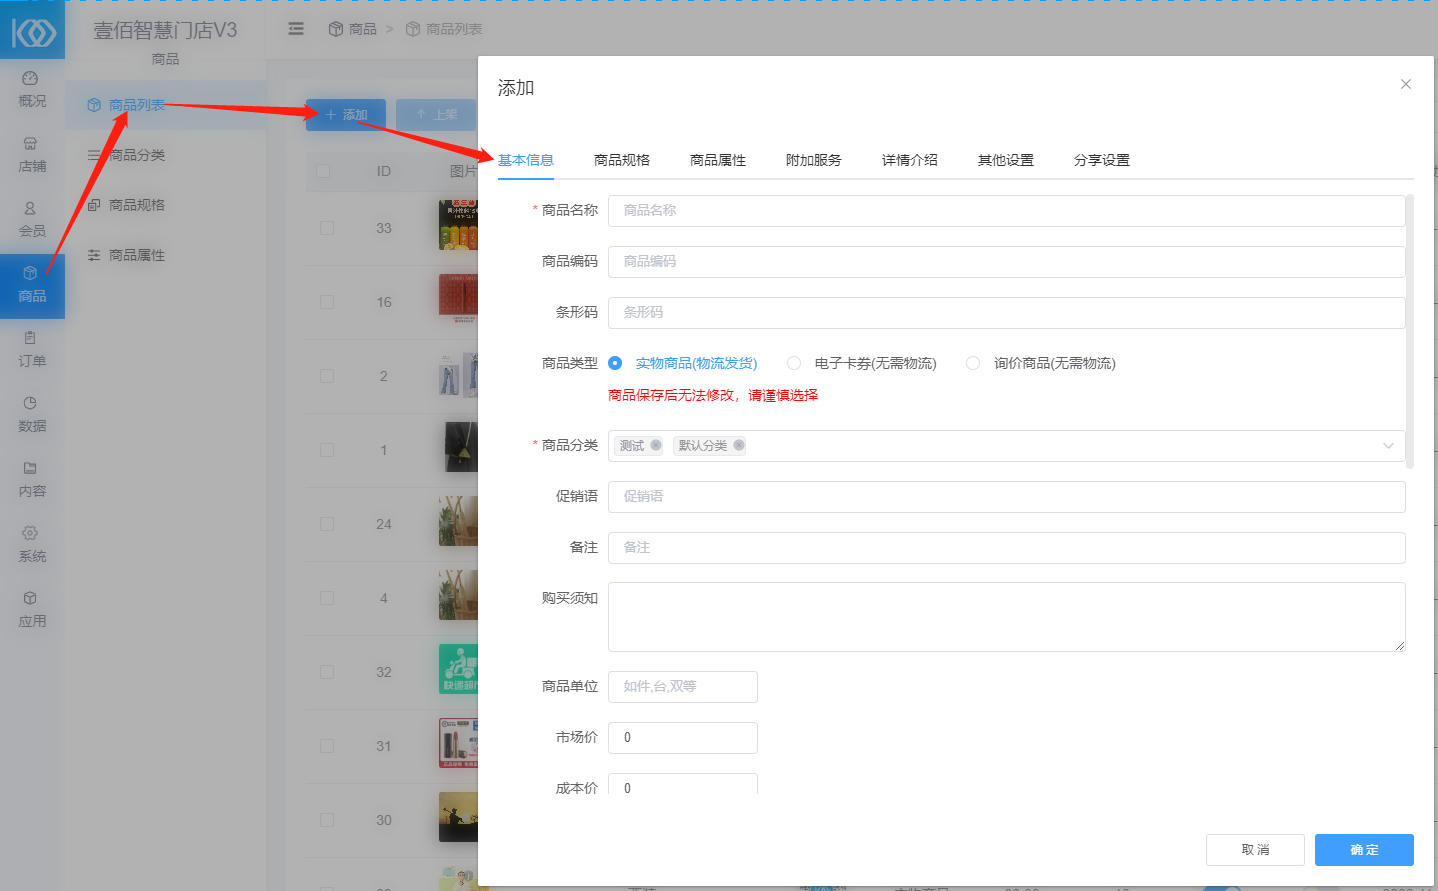The width and height of the screenshot is (1438, 891).
Task: Focus the 促销语 input field
Action: (1006, 497)
